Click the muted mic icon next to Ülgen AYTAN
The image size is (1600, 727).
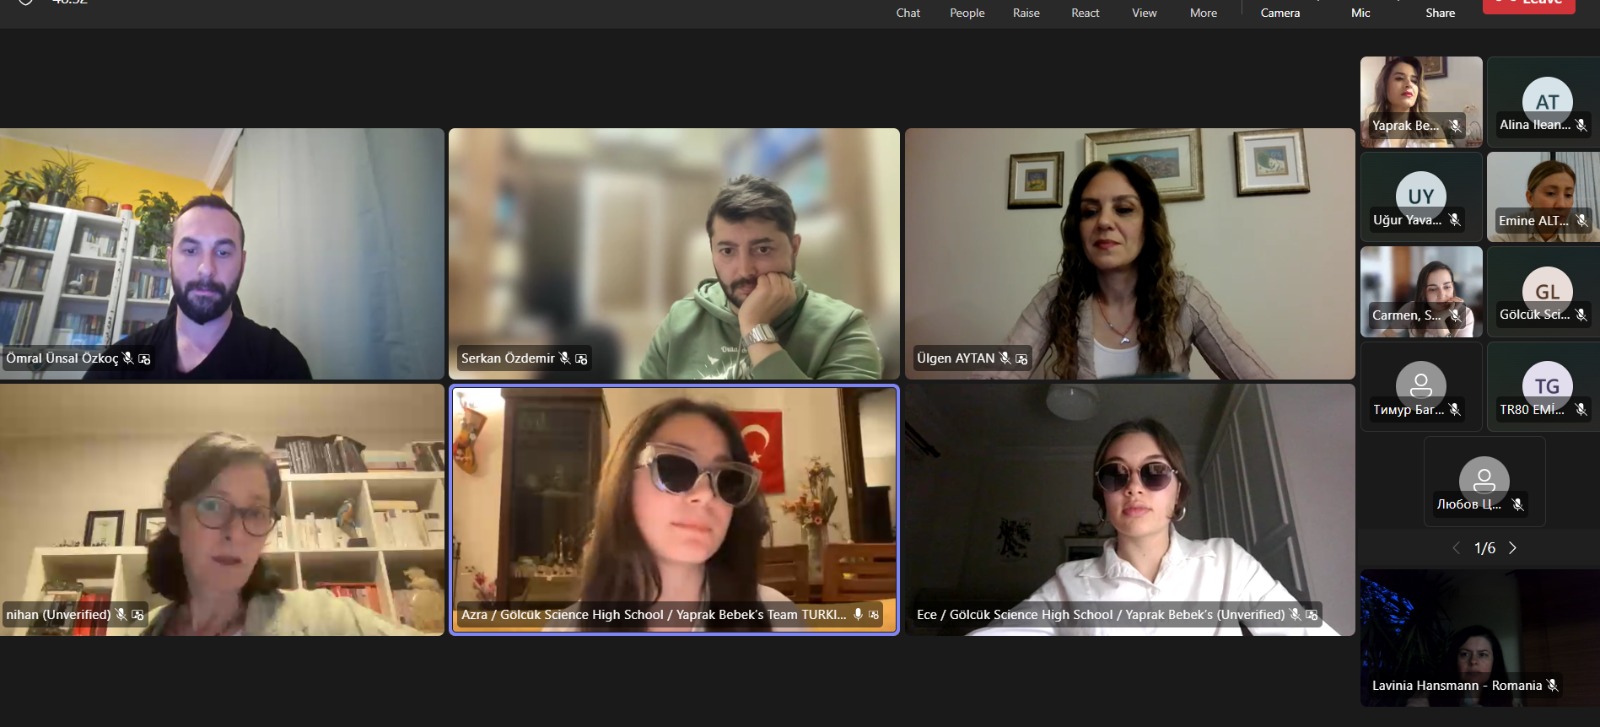[x=1005, y=358]
